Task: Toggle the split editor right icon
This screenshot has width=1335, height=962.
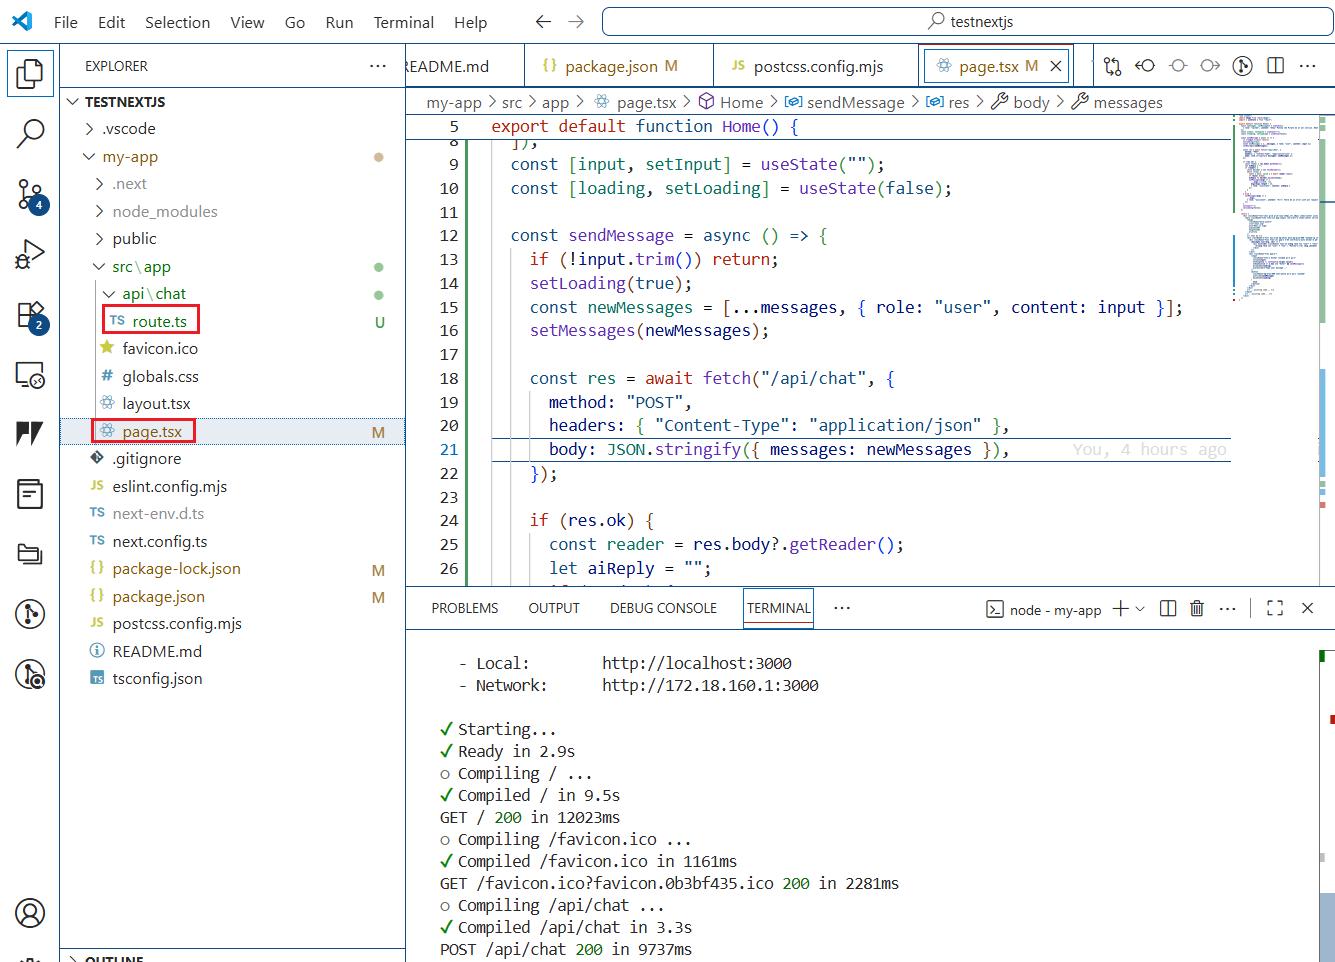Action: tap(1275, 66)
